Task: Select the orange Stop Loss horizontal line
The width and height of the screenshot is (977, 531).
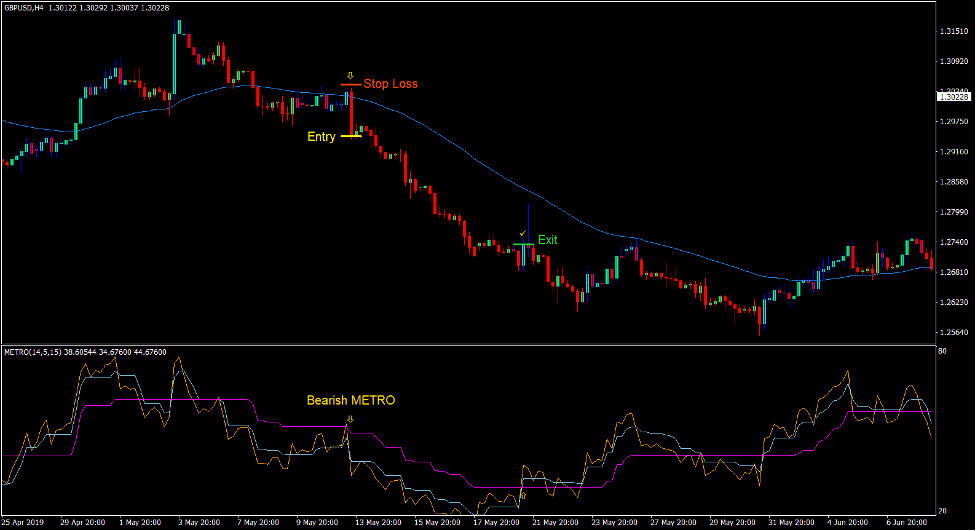Action: point(351,84)
